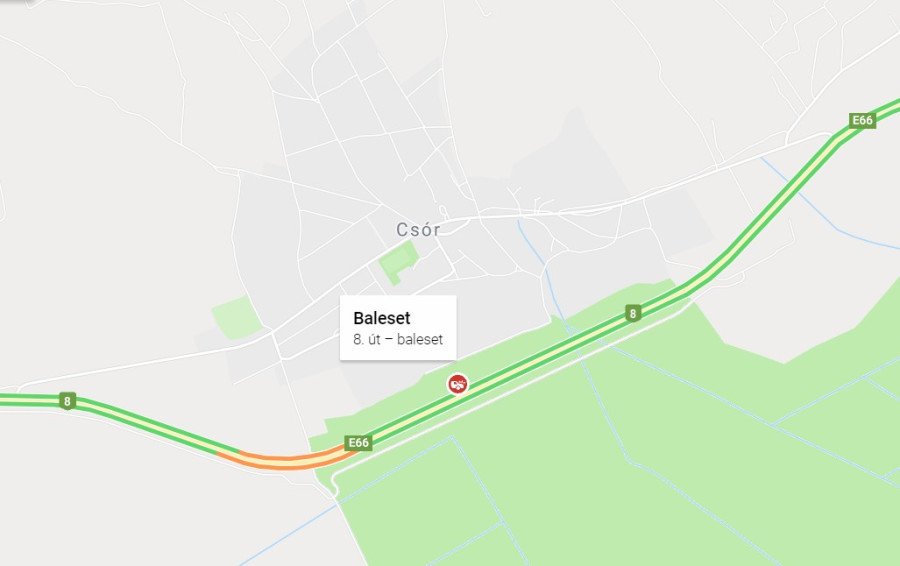Click the red accident marker on road 8
This screenshot has width=900, height=566.
click(457, 384)
